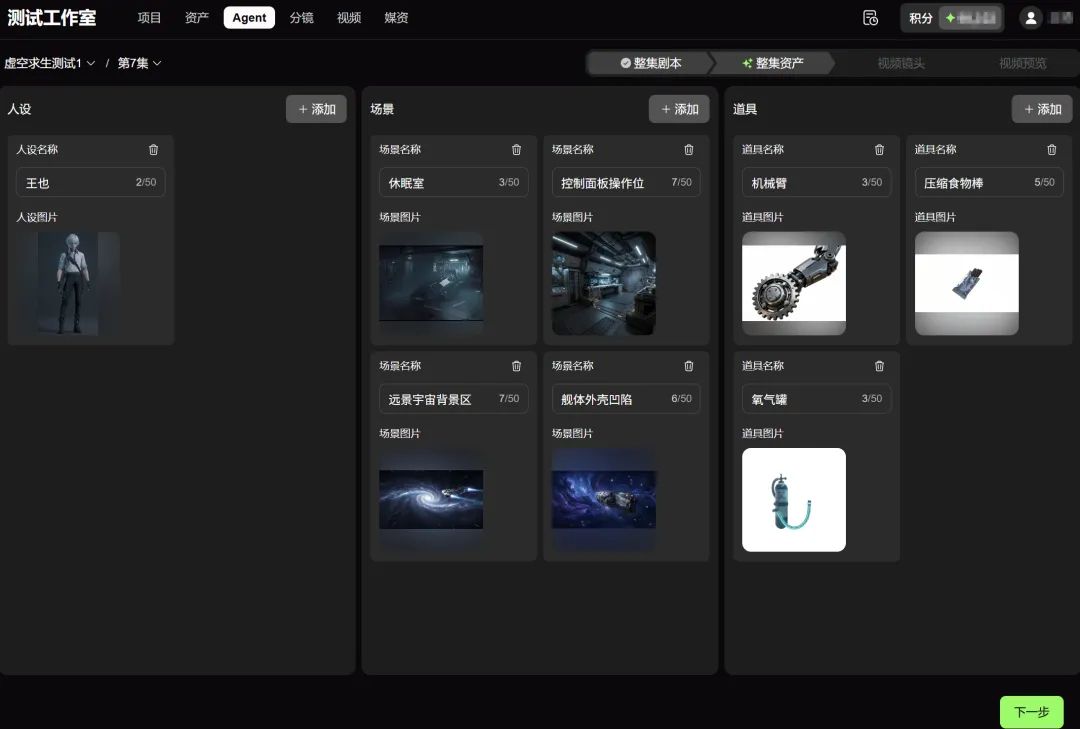Screen dimensions: 1080x729
Task: Click 添加 in the 场景 panel
Action: pos(679,109)
